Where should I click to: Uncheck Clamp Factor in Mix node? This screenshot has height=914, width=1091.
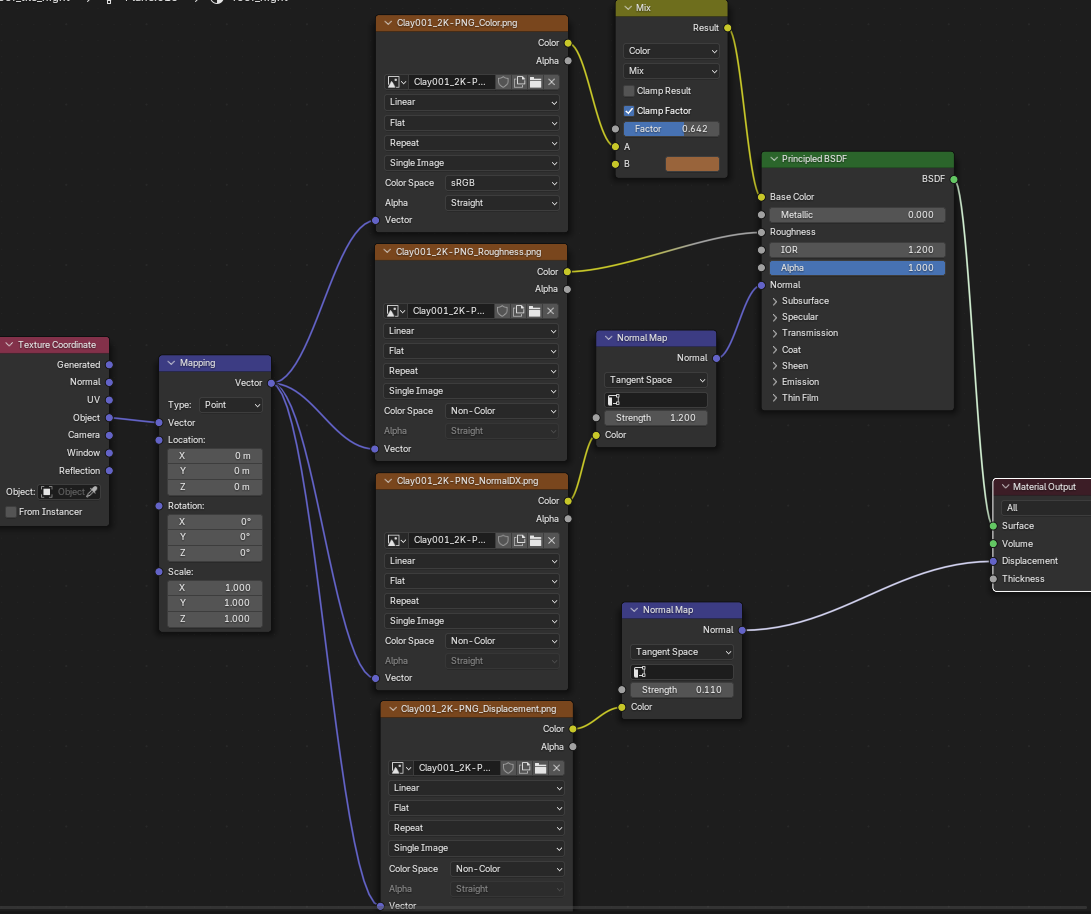629,111
